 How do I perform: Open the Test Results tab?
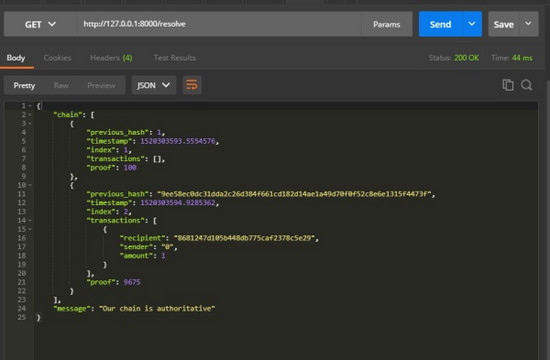point(175,58)
